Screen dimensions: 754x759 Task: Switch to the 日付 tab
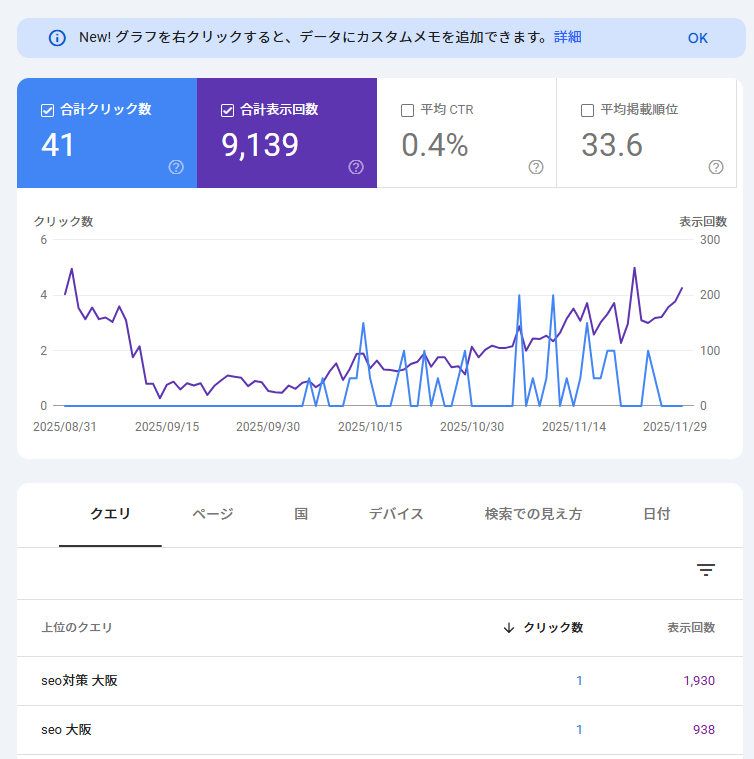point(657,514)
